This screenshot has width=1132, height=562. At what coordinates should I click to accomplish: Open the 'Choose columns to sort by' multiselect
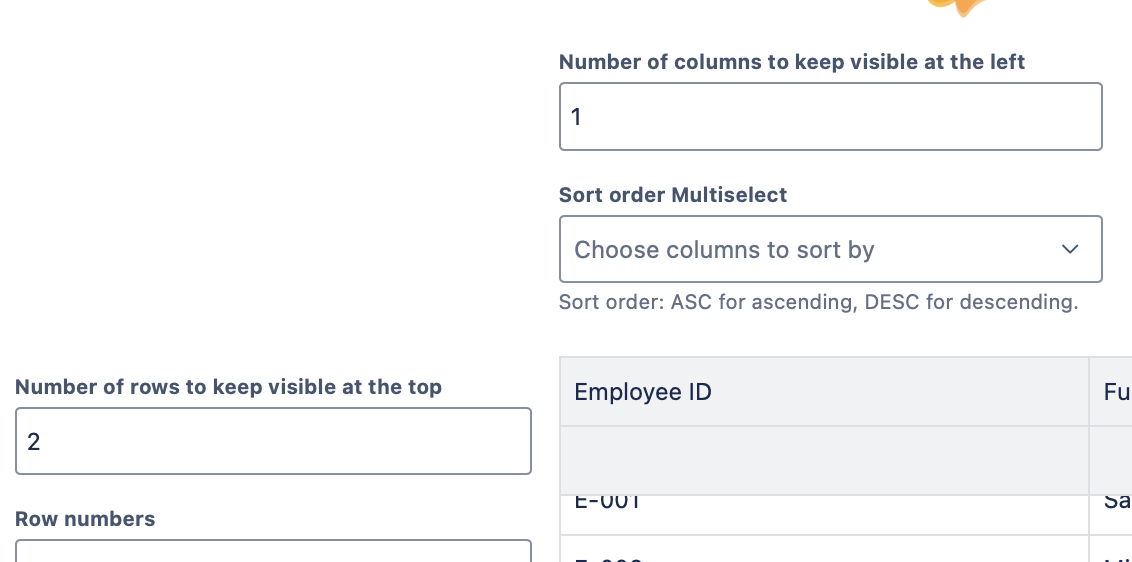pyautogui.click(x=800, y=249)
